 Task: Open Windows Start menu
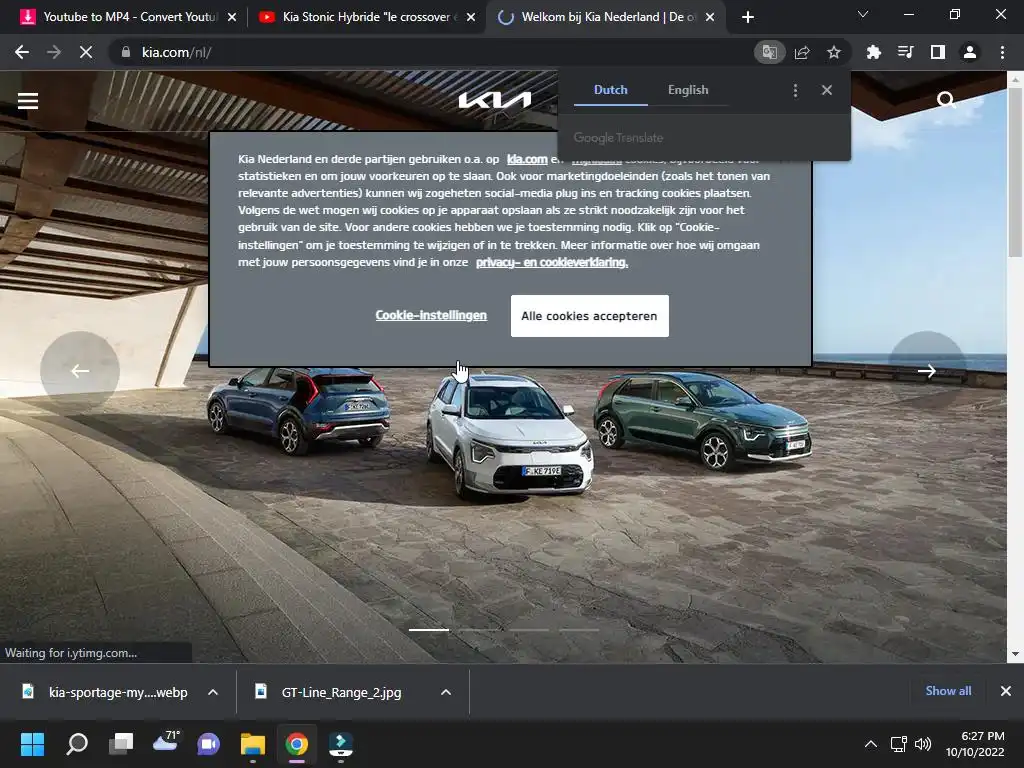point(32,744)
